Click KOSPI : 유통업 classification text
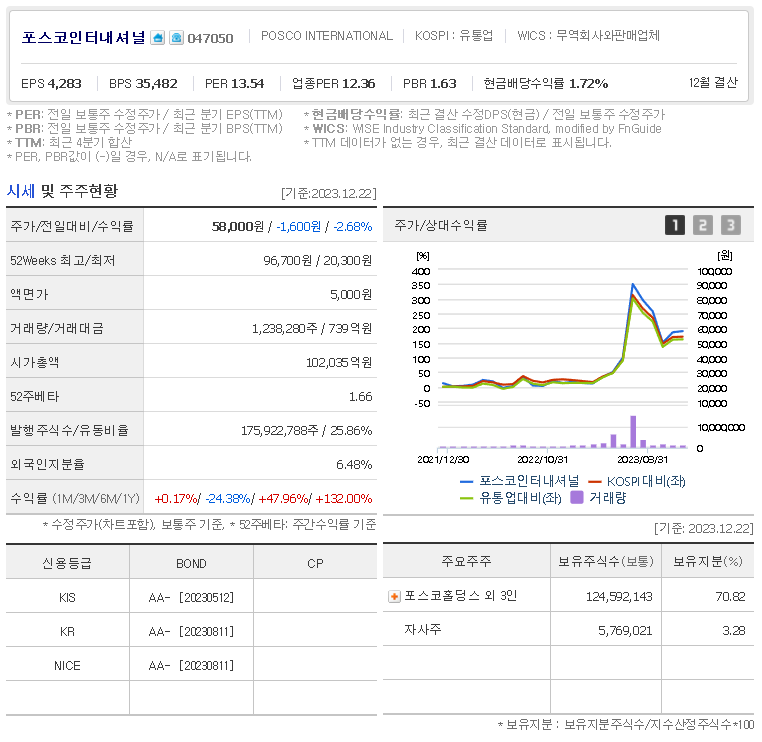Image resolution: width=762 pixels, height=742 pixels. click(454, 35)
